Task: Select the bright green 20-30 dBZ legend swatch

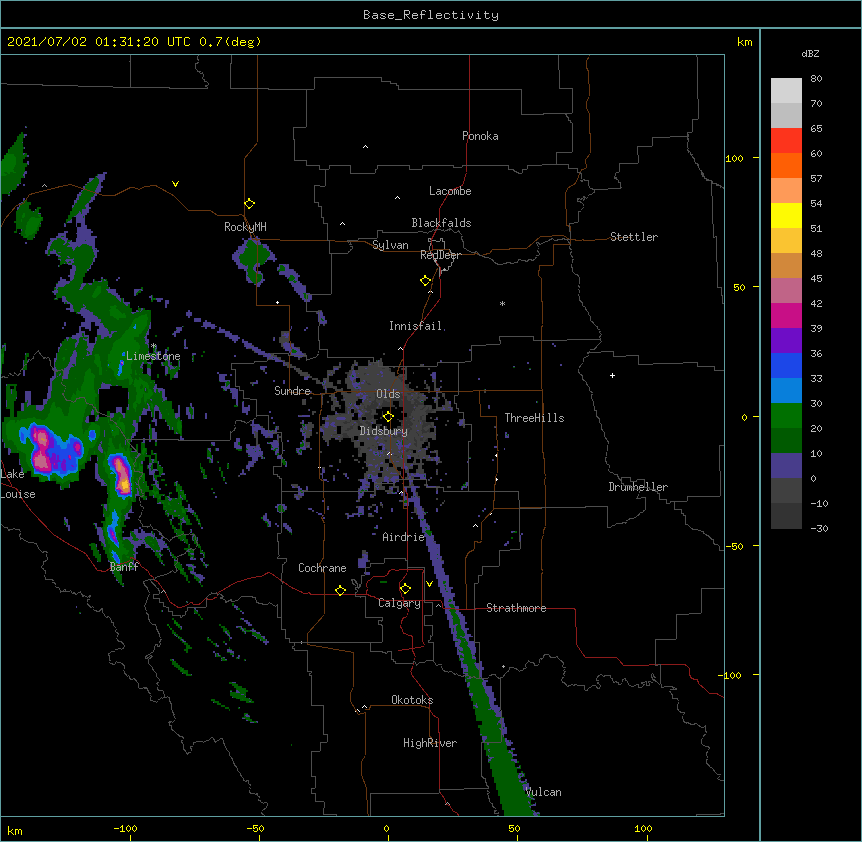Action: point(786,416)
